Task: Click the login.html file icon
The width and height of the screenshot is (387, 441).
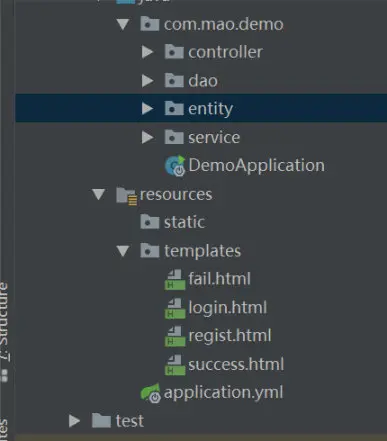Action: [x=175, y=308]
